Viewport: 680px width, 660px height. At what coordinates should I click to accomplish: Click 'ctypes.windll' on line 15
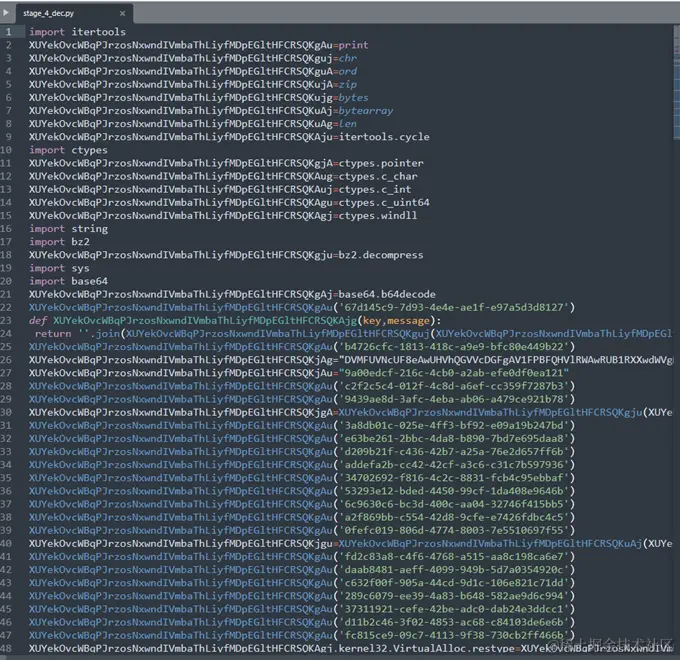(378, 216)
